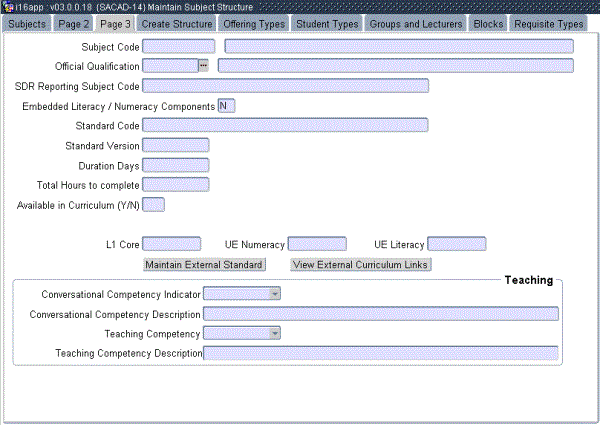Click the 'Total Hours to complete' label

88,185
